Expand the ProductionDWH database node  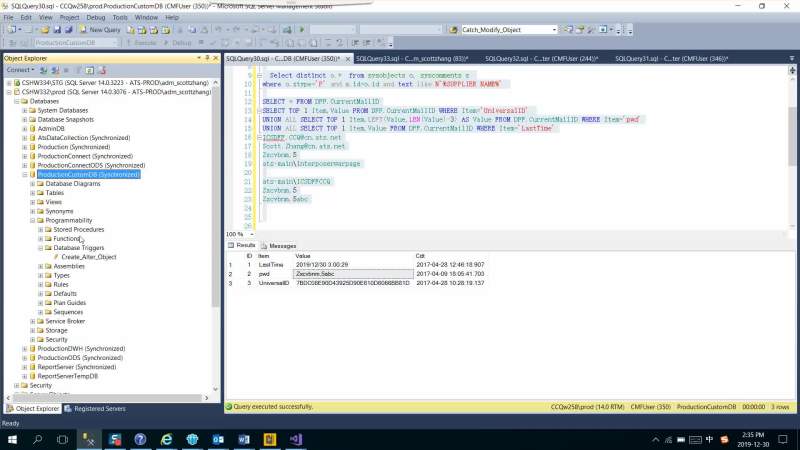point(25,348)
